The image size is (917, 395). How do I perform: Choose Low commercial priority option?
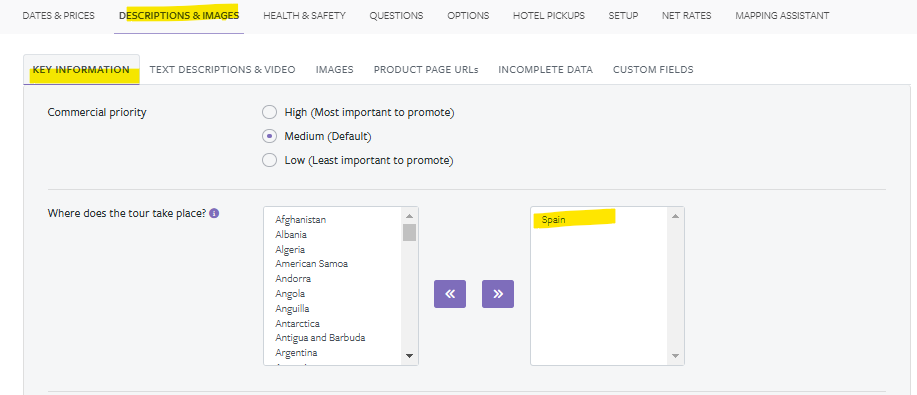269,160
